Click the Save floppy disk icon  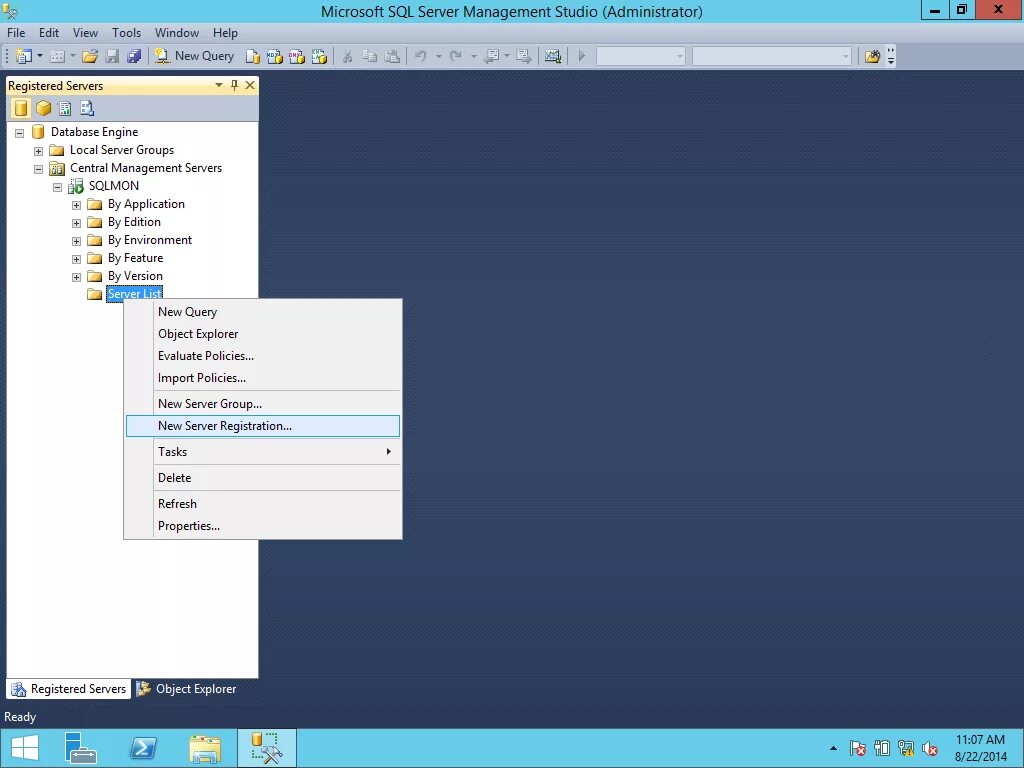(x=112, y=56)
